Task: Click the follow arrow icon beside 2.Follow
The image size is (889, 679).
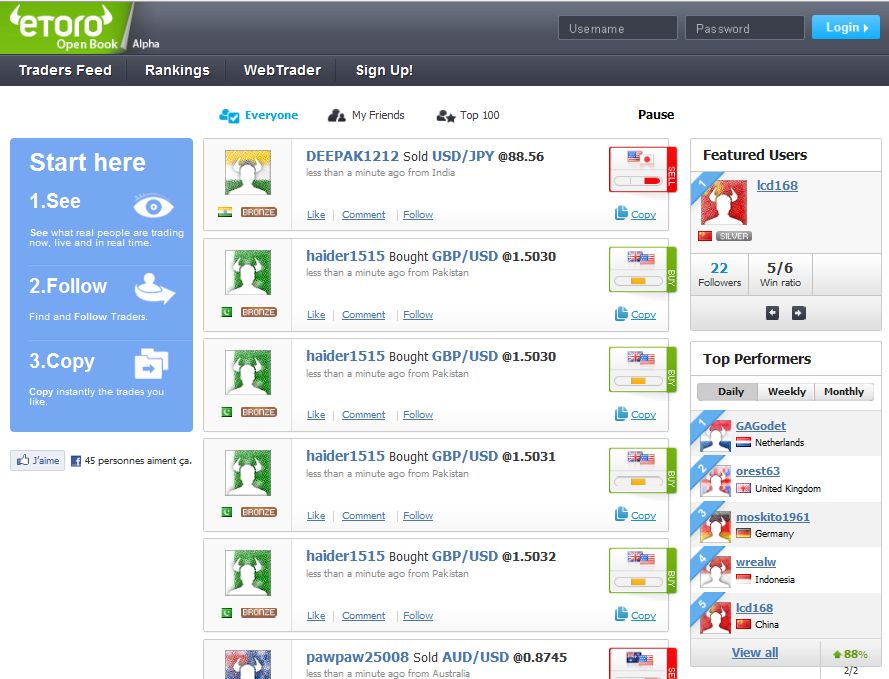Action: point(154,288)
